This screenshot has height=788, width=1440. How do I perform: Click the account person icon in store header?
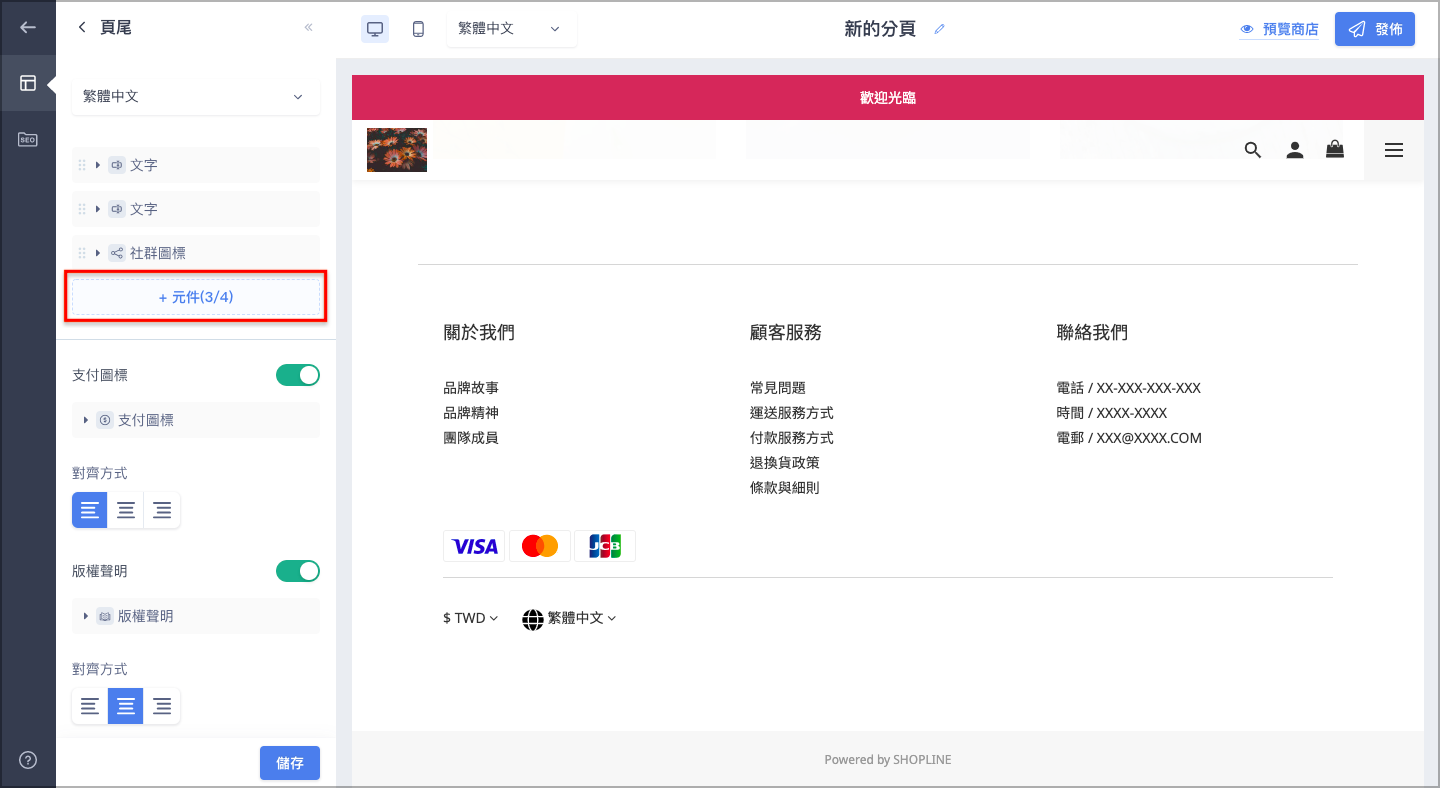pyautogui.click(x=1295, y=150)
